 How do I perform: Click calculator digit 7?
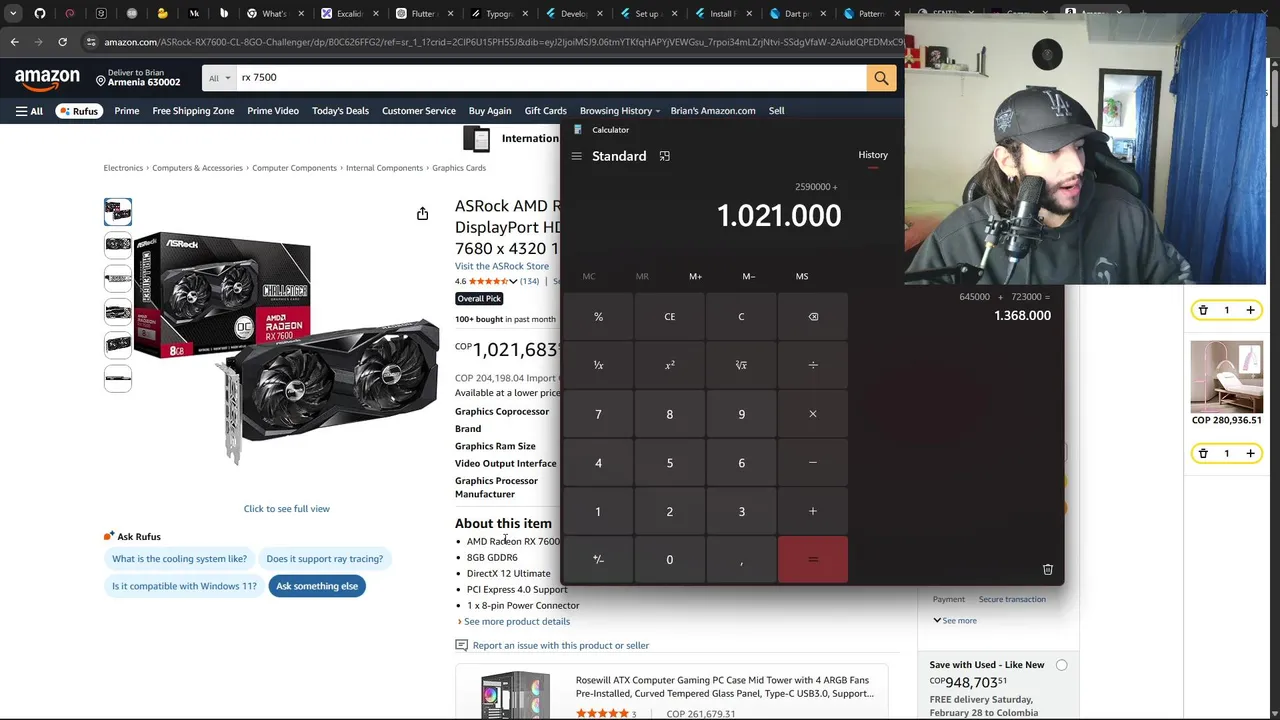[598, 414]
